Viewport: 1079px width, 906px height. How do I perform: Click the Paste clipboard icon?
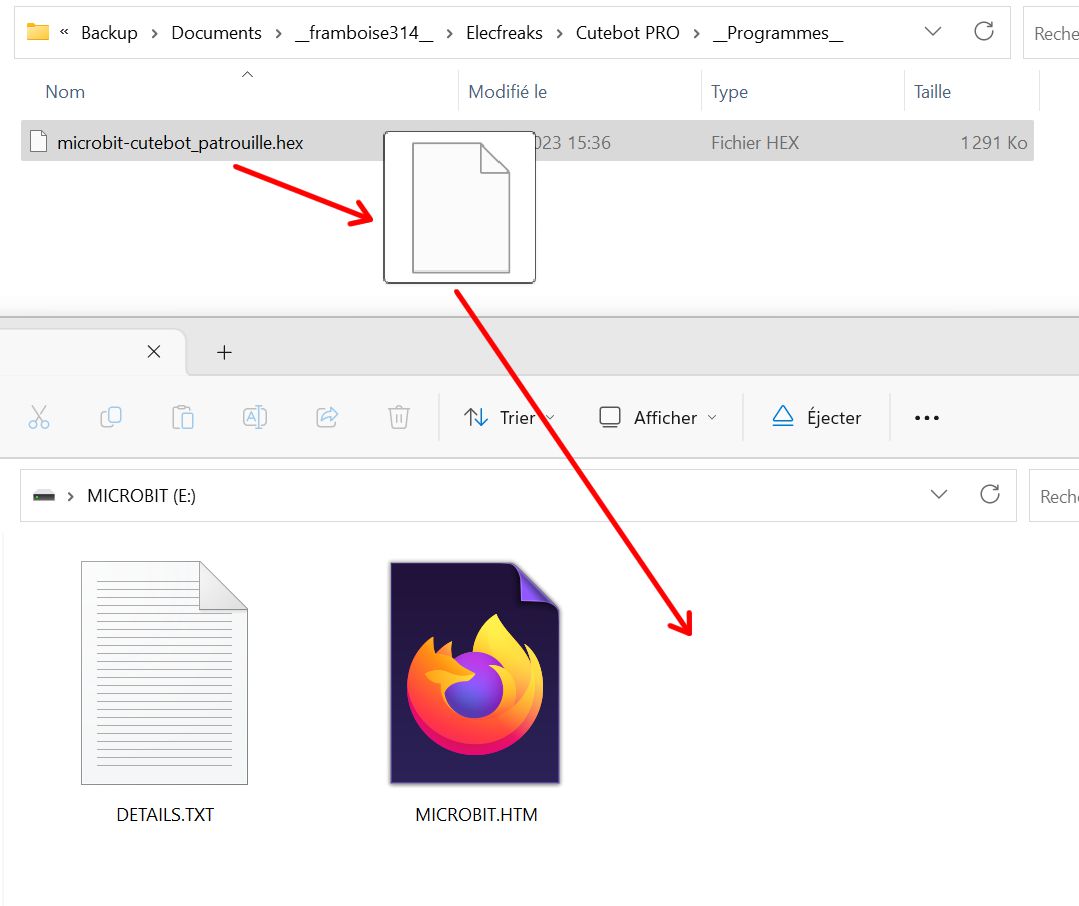click(x=182, y=417)
